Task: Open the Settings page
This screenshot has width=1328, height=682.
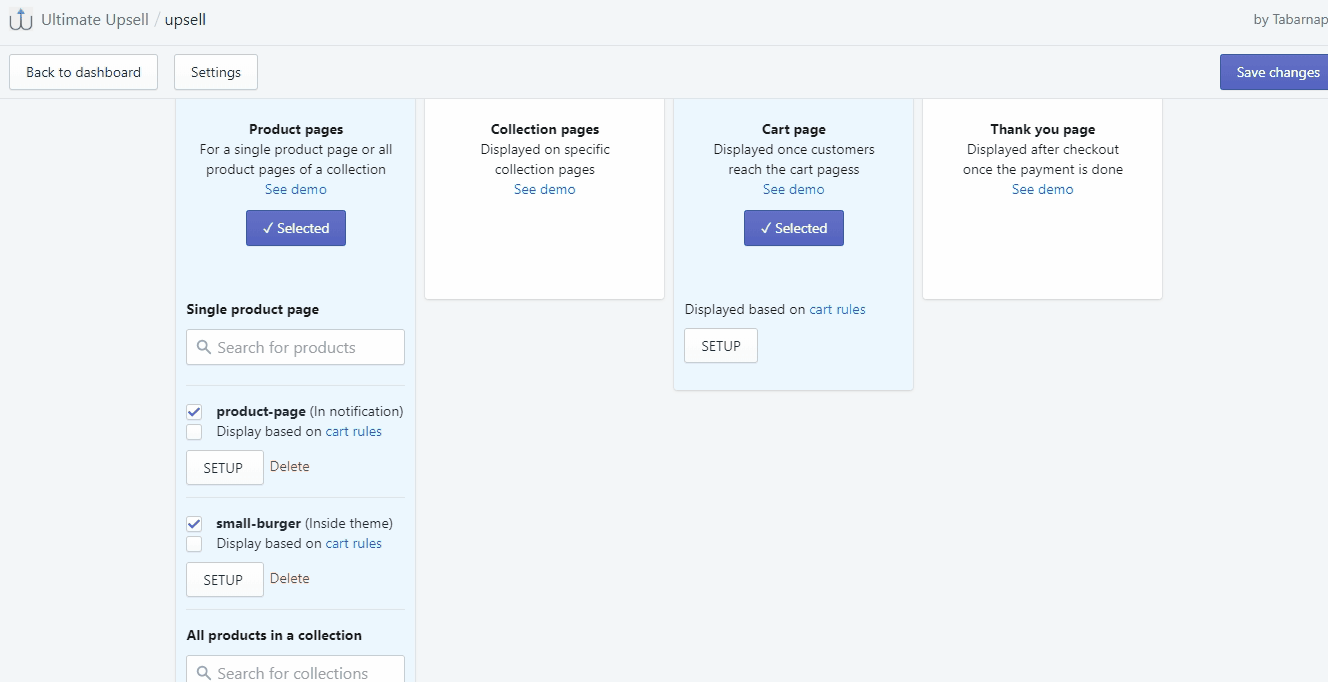Action: coord(215,71)
